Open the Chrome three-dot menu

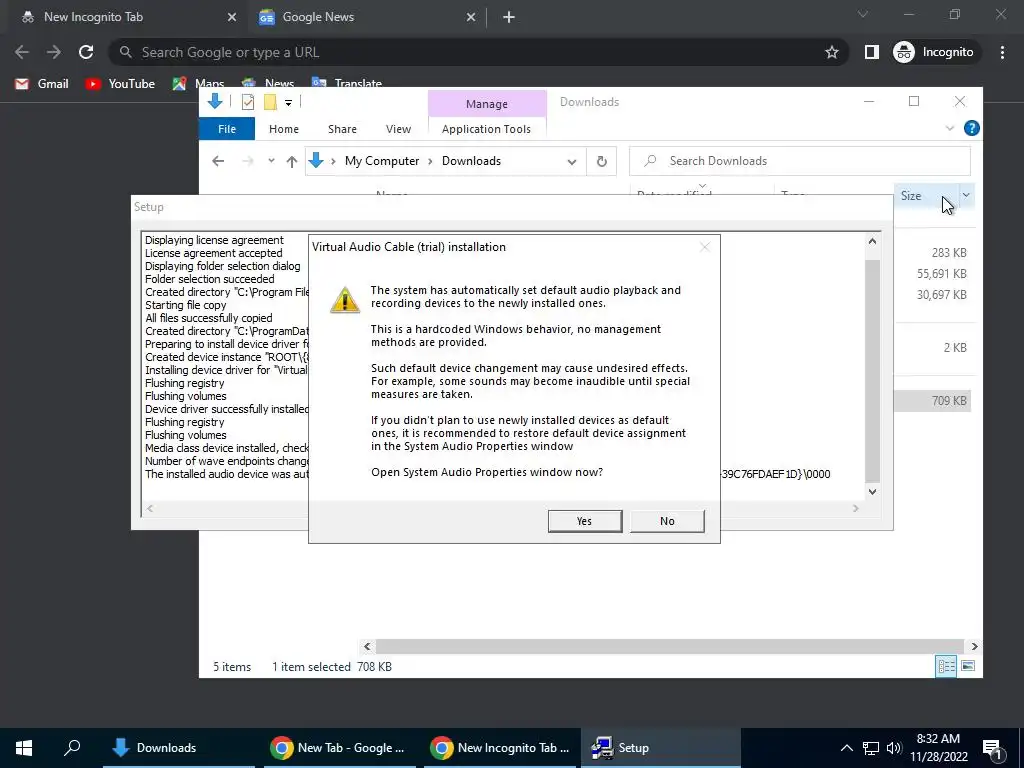[1002, 52]
